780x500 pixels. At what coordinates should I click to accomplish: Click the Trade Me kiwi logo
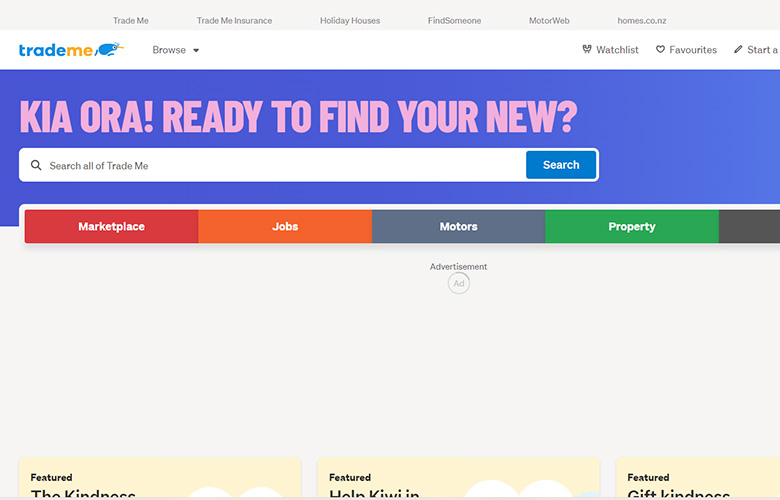point(71,50)
